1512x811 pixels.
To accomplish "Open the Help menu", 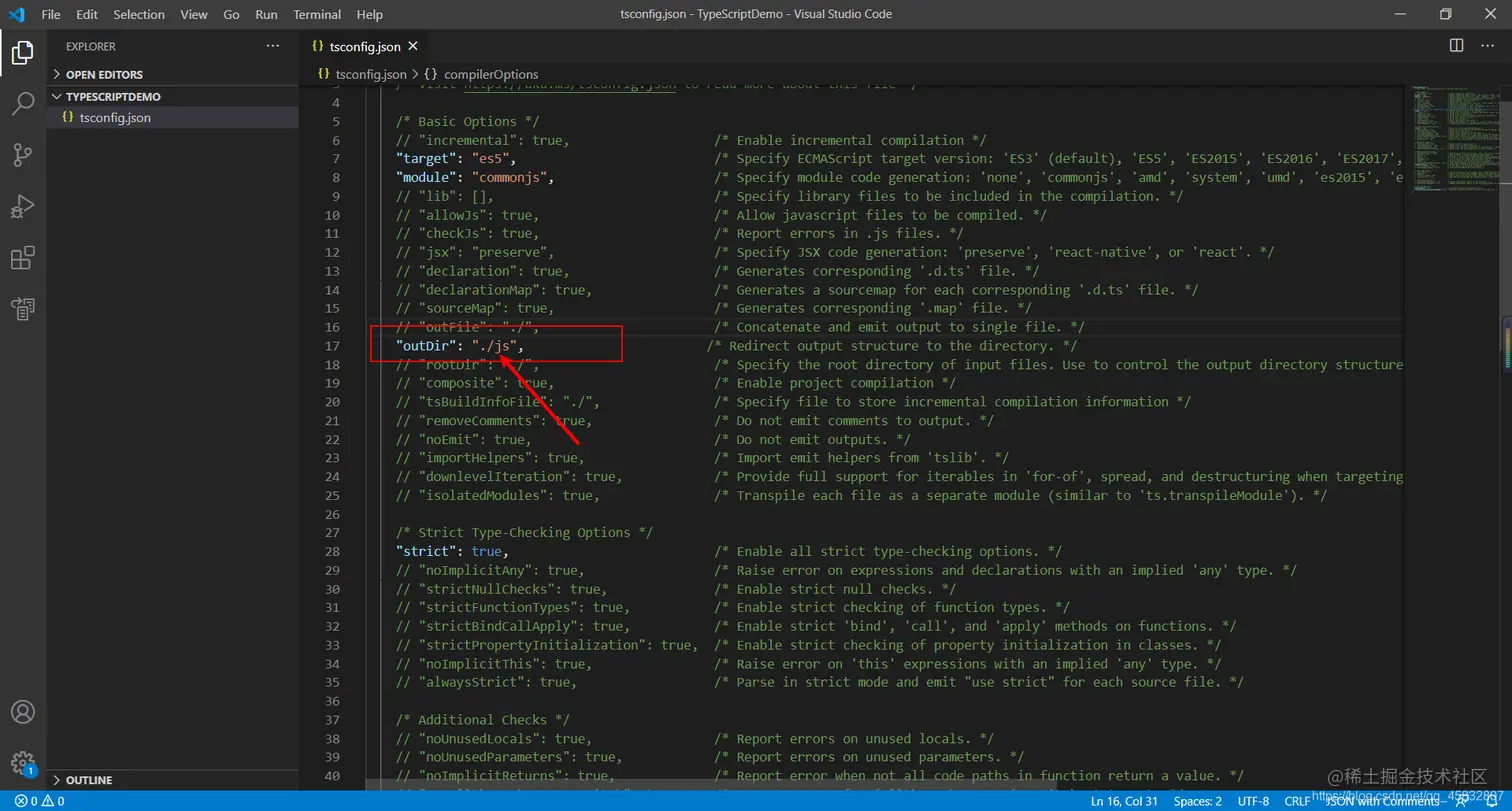I will click(x=370, y=14).
